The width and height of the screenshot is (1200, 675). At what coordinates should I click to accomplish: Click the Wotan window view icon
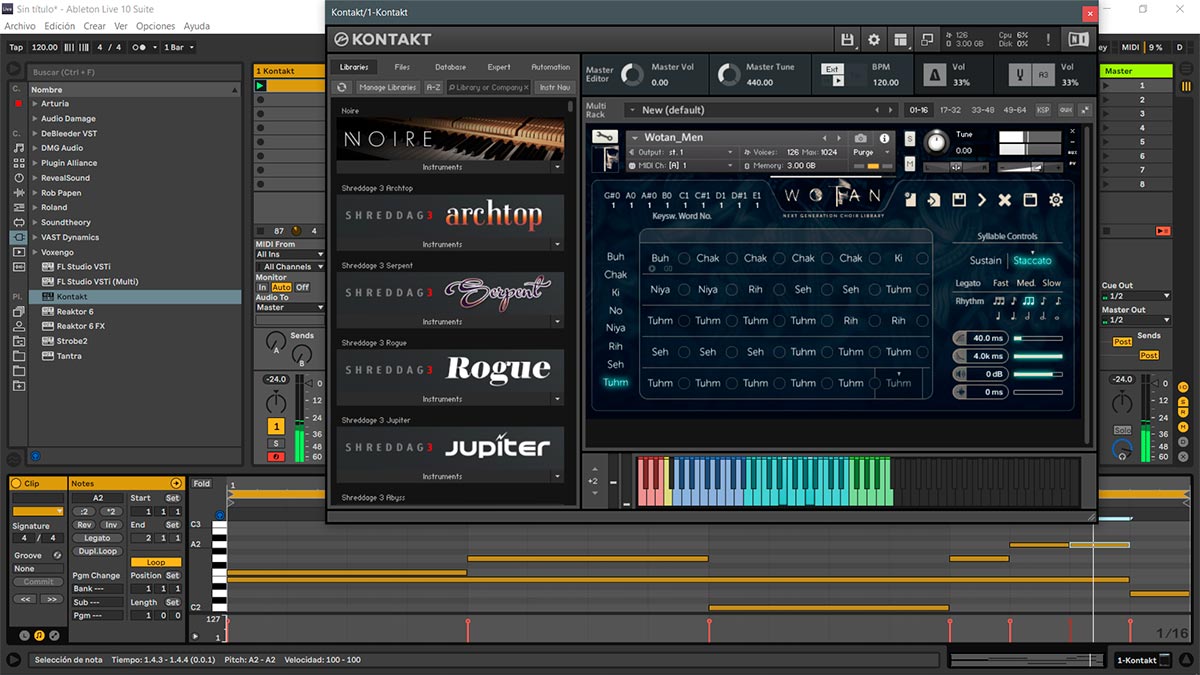pyautogui.click(x=1030, y=200)
